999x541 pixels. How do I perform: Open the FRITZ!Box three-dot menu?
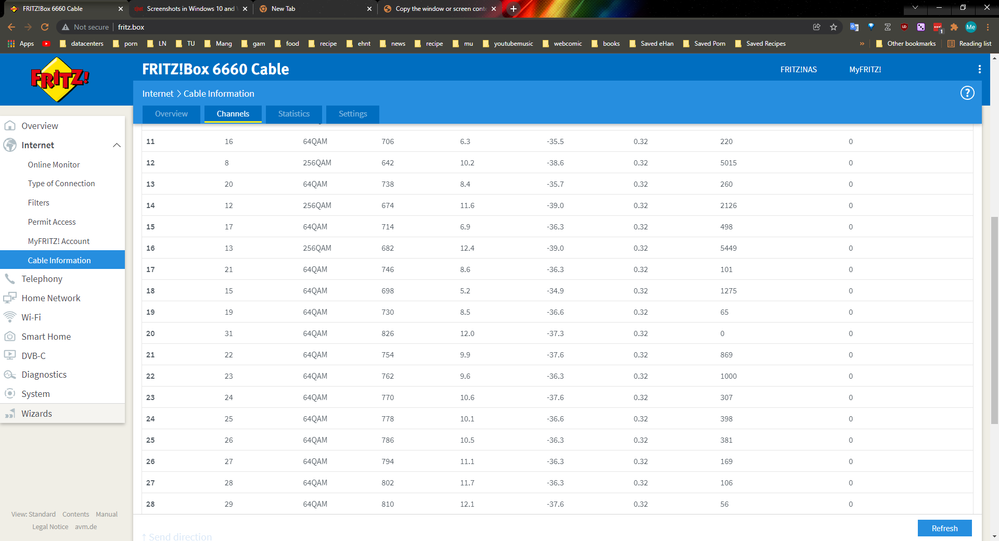pyautogui.click(x=979, y=69)
